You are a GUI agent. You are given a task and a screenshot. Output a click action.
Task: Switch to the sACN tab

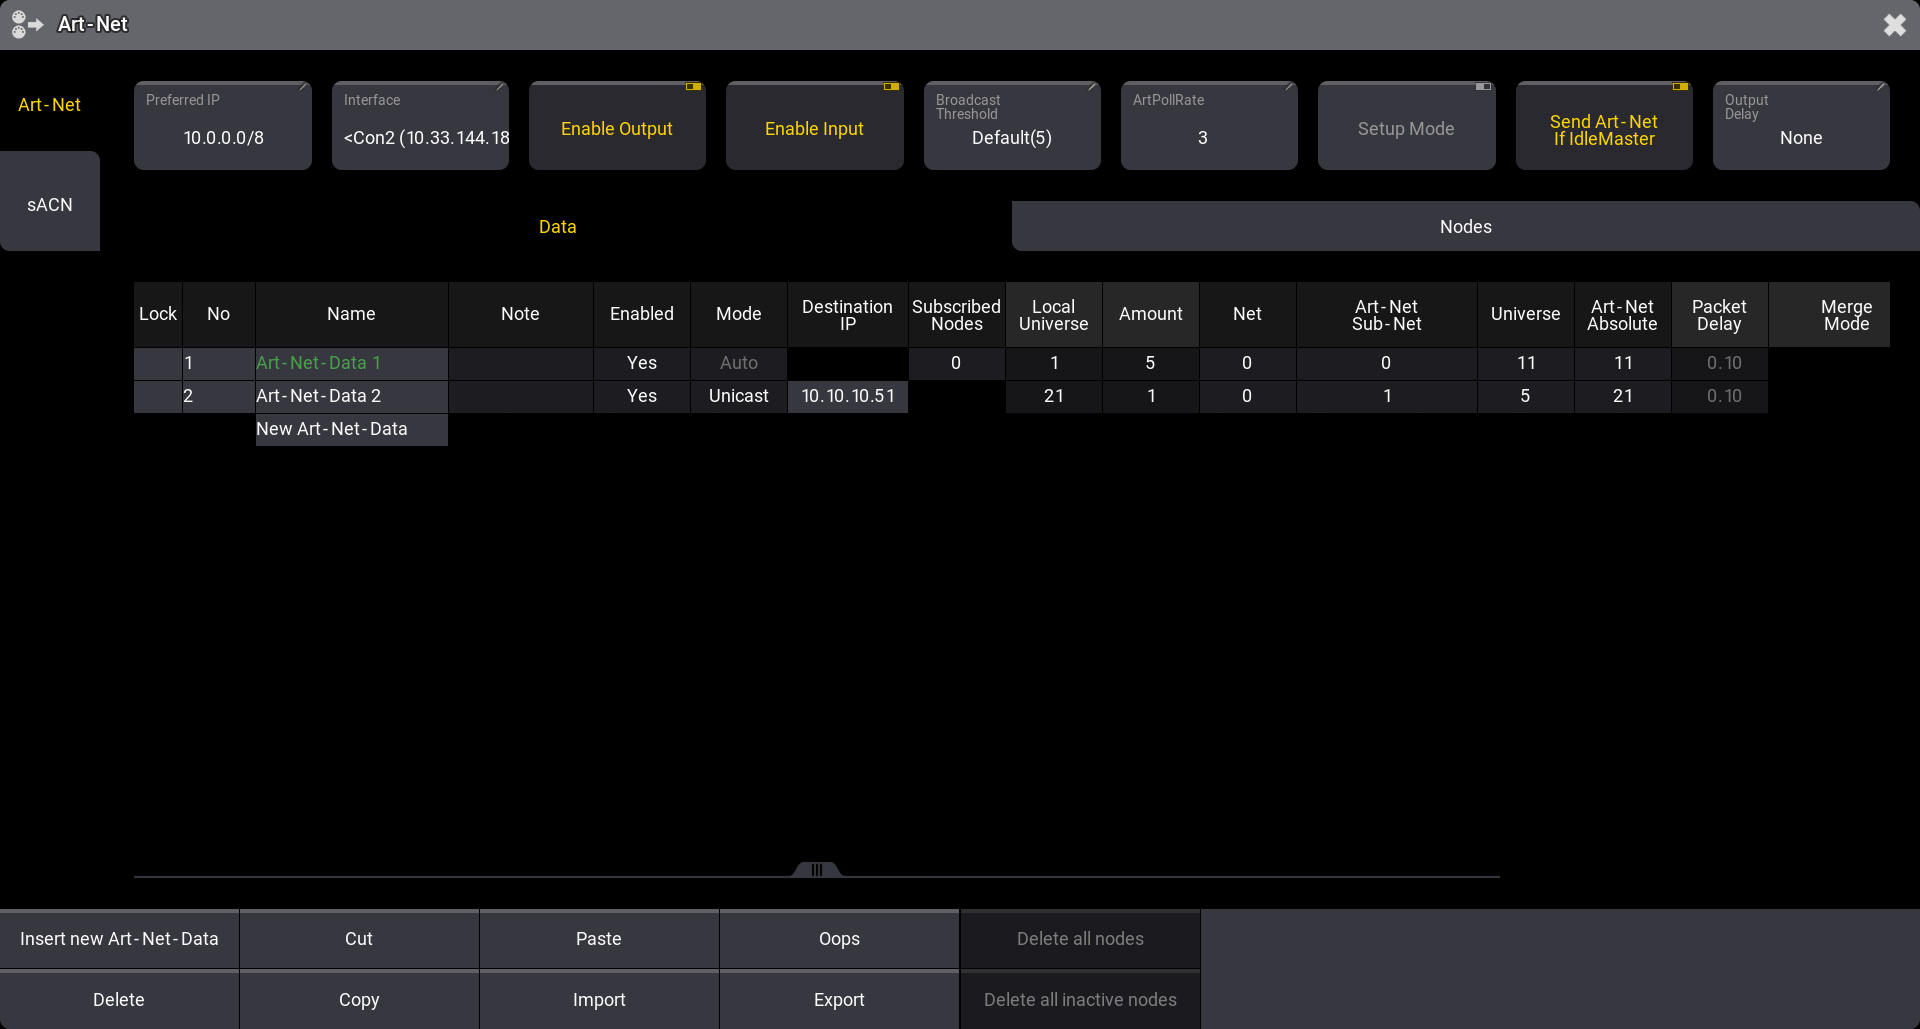click(50, 202)
